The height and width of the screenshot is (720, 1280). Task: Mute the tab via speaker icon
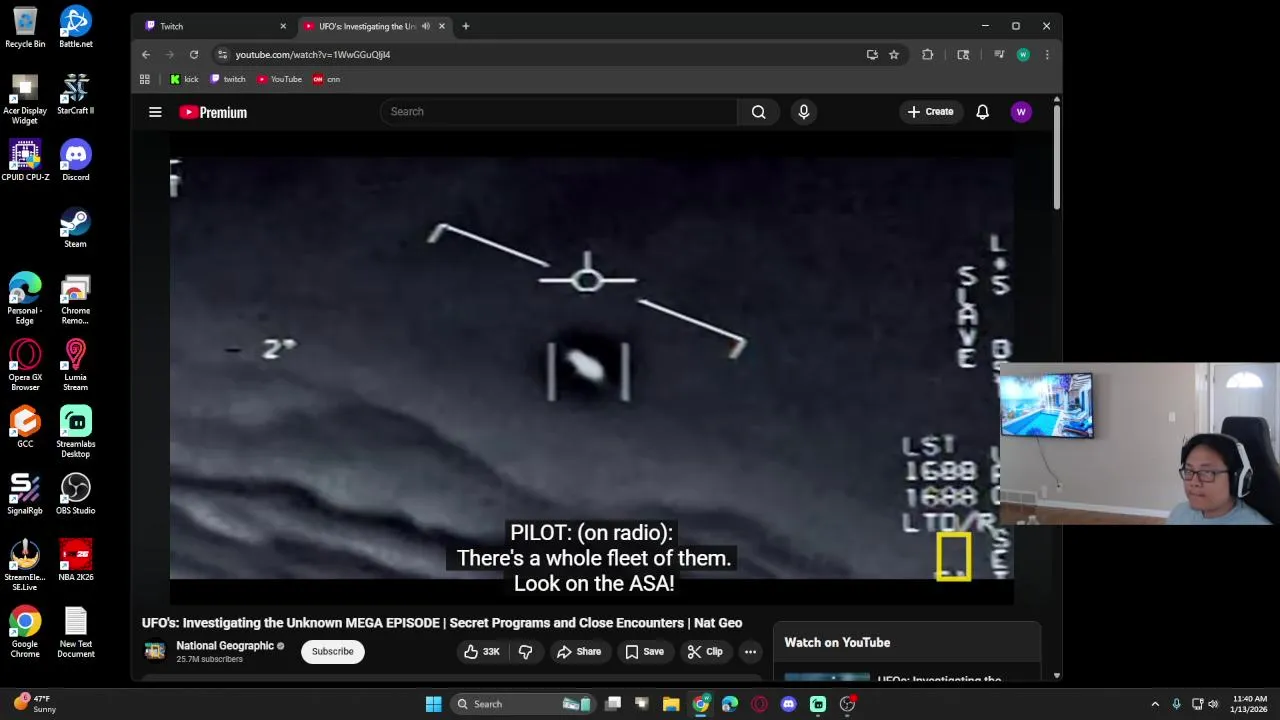coord(426,26)
